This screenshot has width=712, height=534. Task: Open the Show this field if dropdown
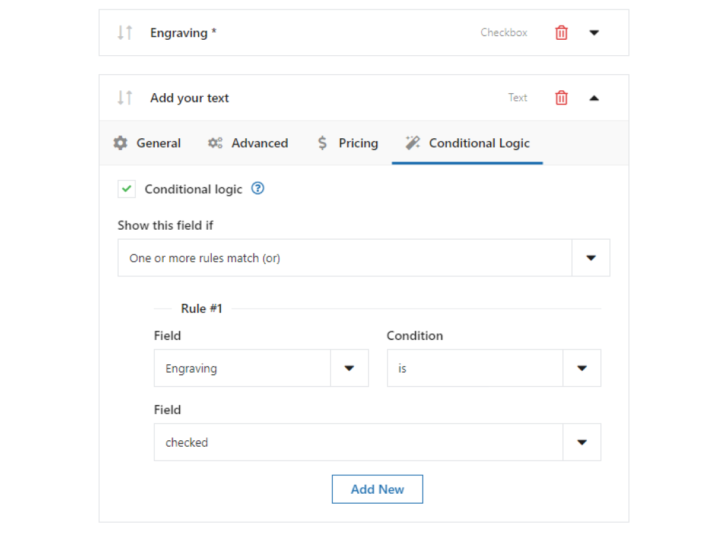pyautogui.click(x=364, y=258)
